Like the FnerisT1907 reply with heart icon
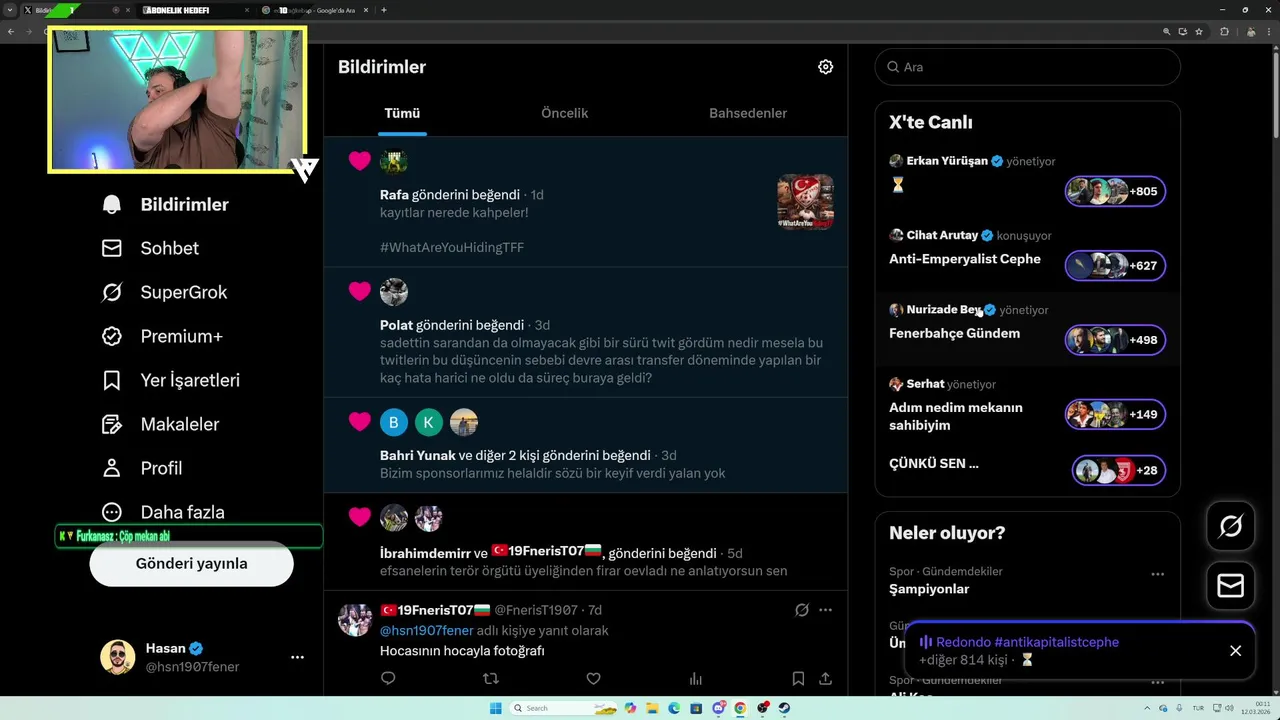The height and width of the screenshot is (720, 1280). (593, 678)
